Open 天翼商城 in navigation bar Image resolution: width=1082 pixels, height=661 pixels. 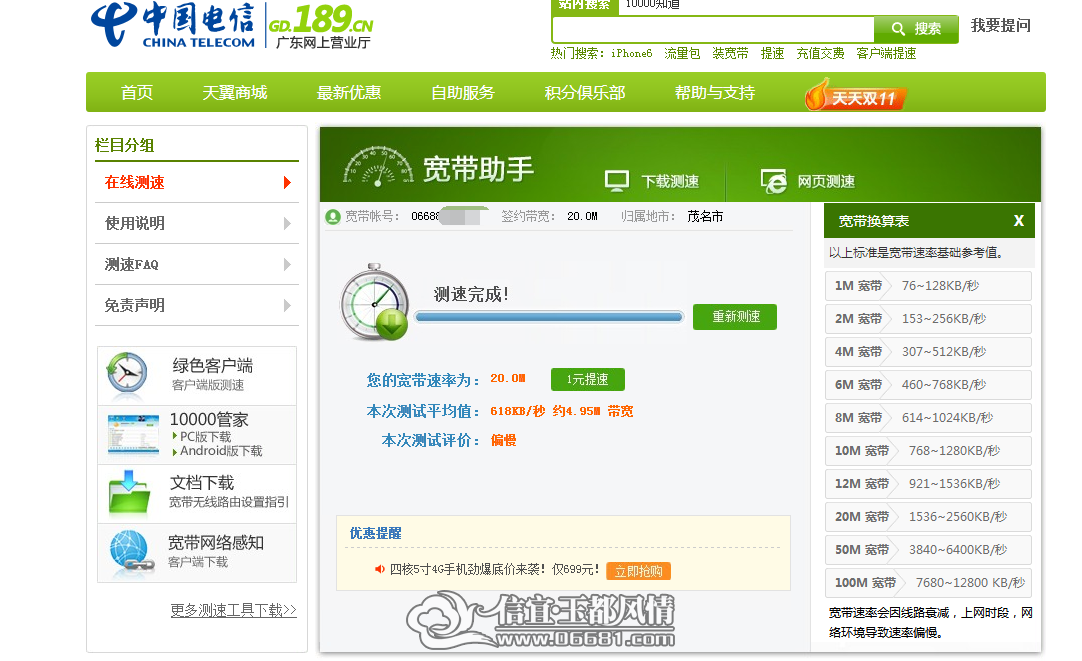[x=235, y=92]
